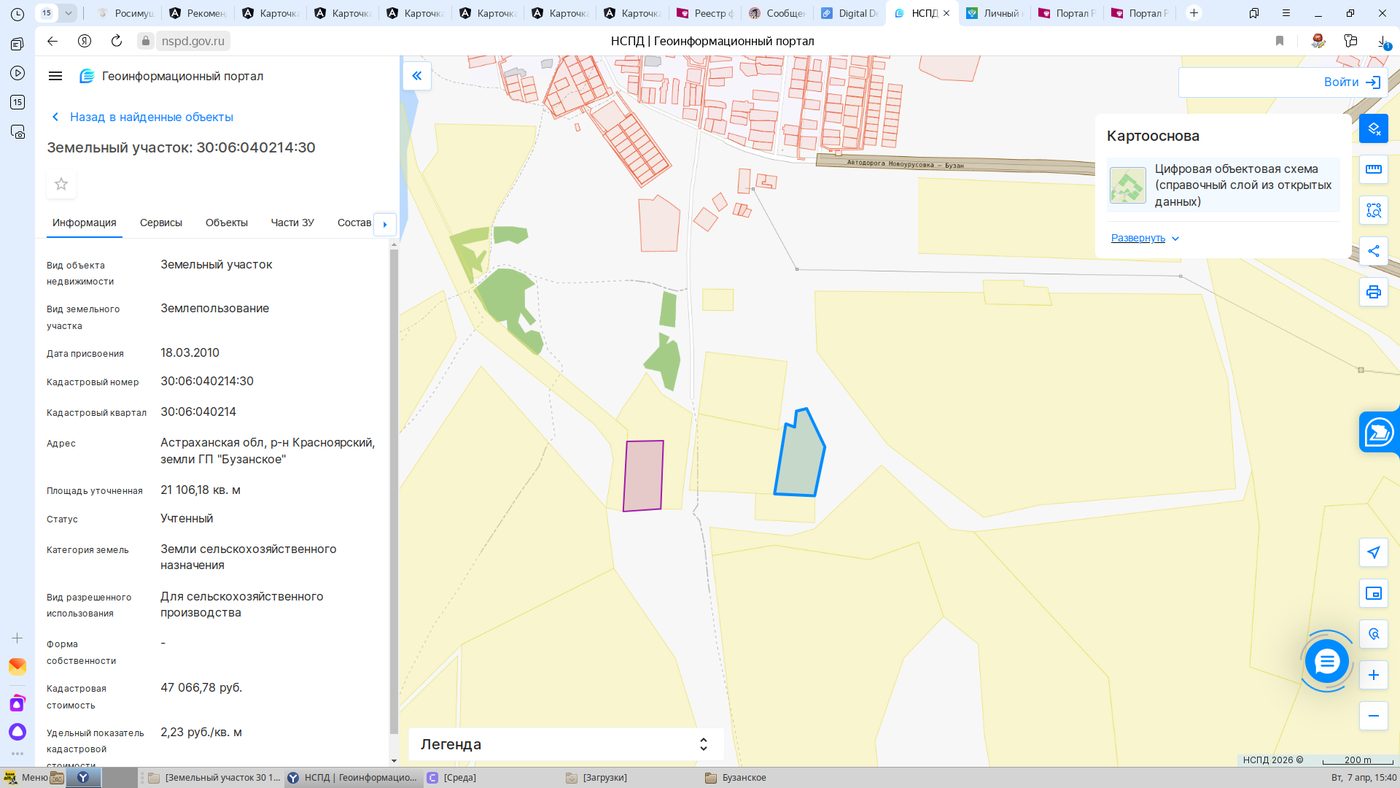
Task: Locate my position with arrow icon
Action: 1374,553
